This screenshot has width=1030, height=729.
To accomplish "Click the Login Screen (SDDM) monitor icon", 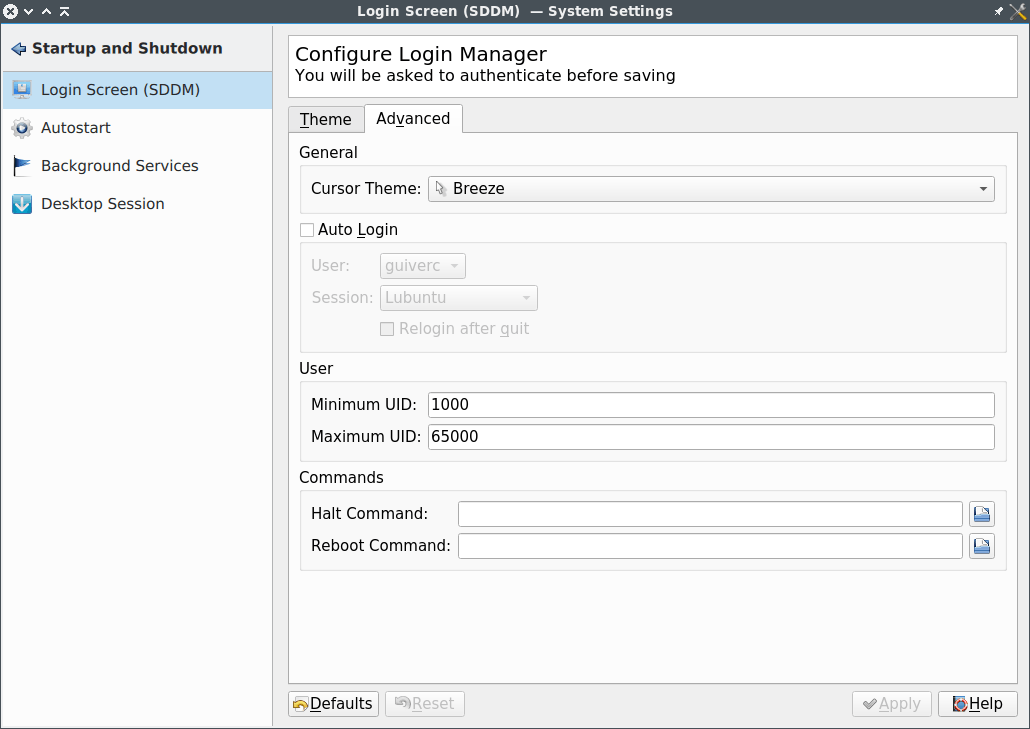I will coord(22,90).
